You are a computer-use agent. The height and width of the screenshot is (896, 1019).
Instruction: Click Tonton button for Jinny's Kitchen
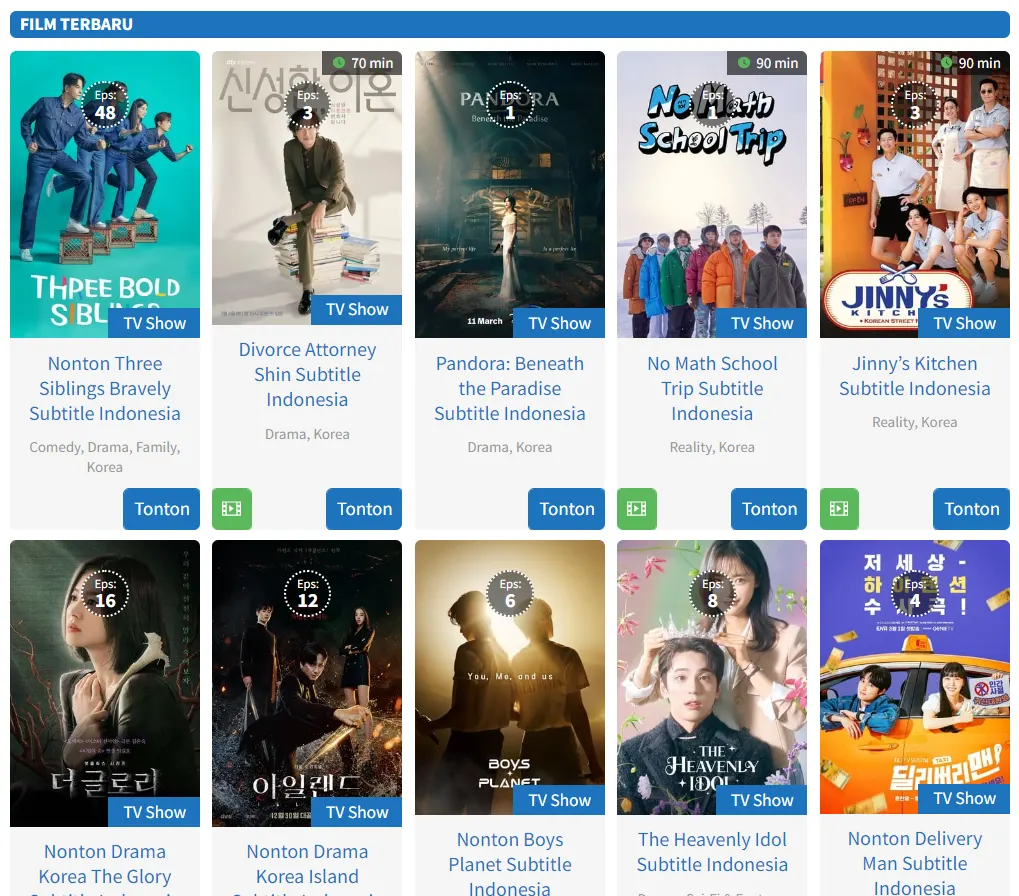coord(972,509)
